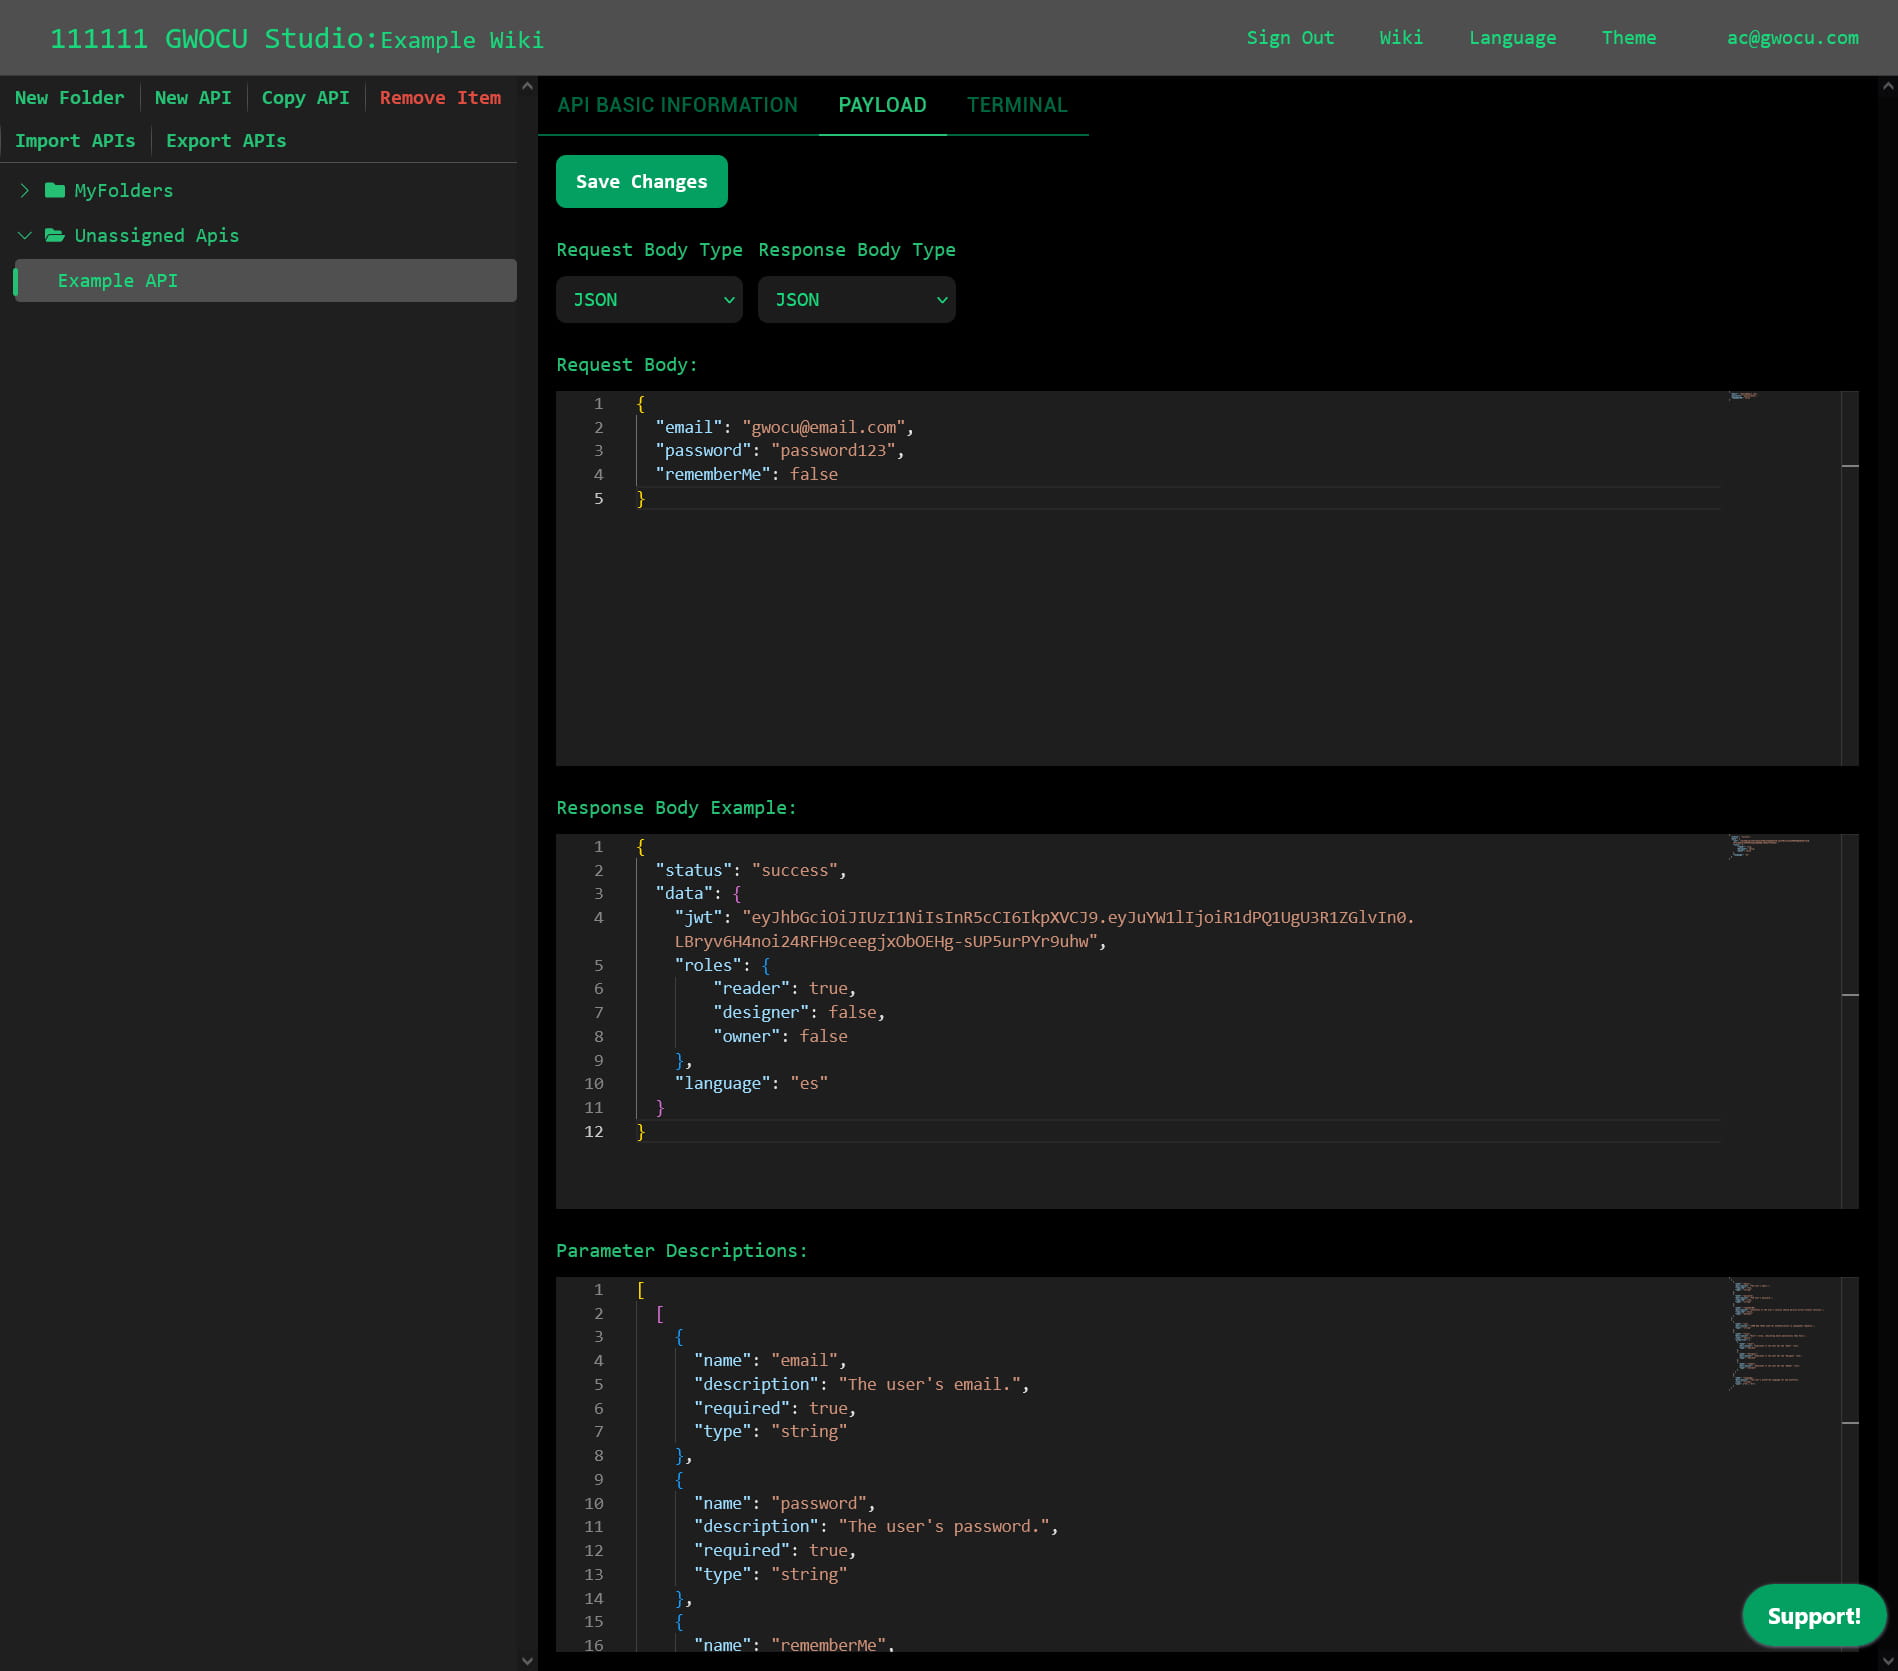Image resolution: width=1898 pixels, height=1671 pixels.
Task: Click the Response Body editor vertical scrollbar
Action: (x=1850, y=1021)
